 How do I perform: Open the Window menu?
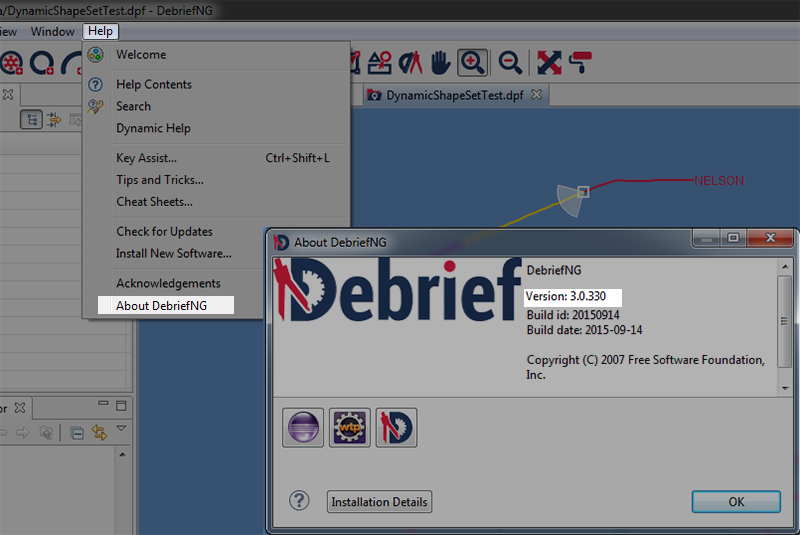[x=53, y=32]
